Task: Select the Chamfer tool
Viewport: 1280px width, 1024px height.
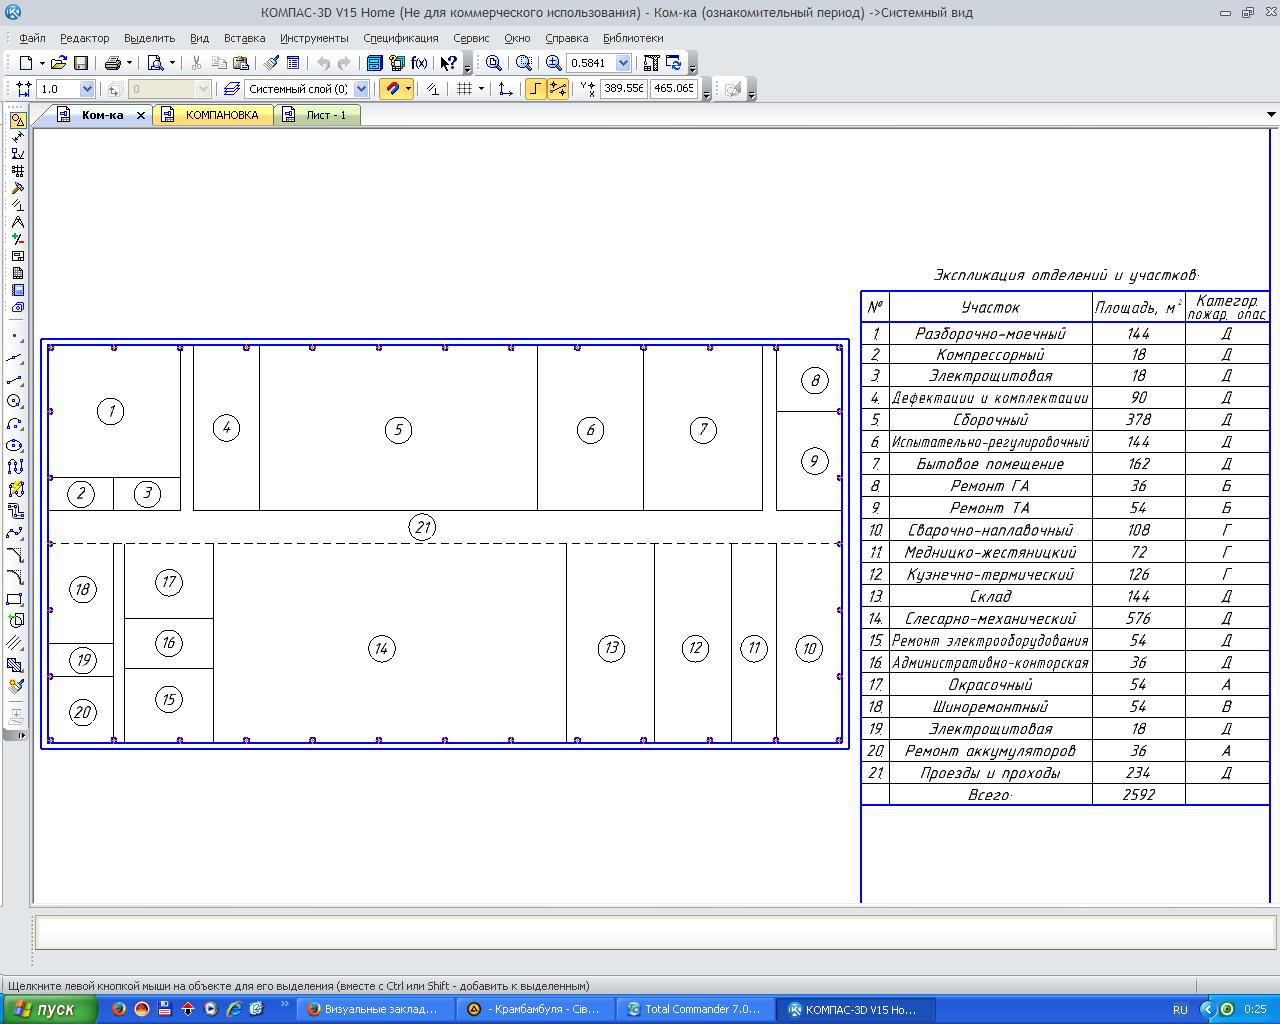Action: [15, 555]
